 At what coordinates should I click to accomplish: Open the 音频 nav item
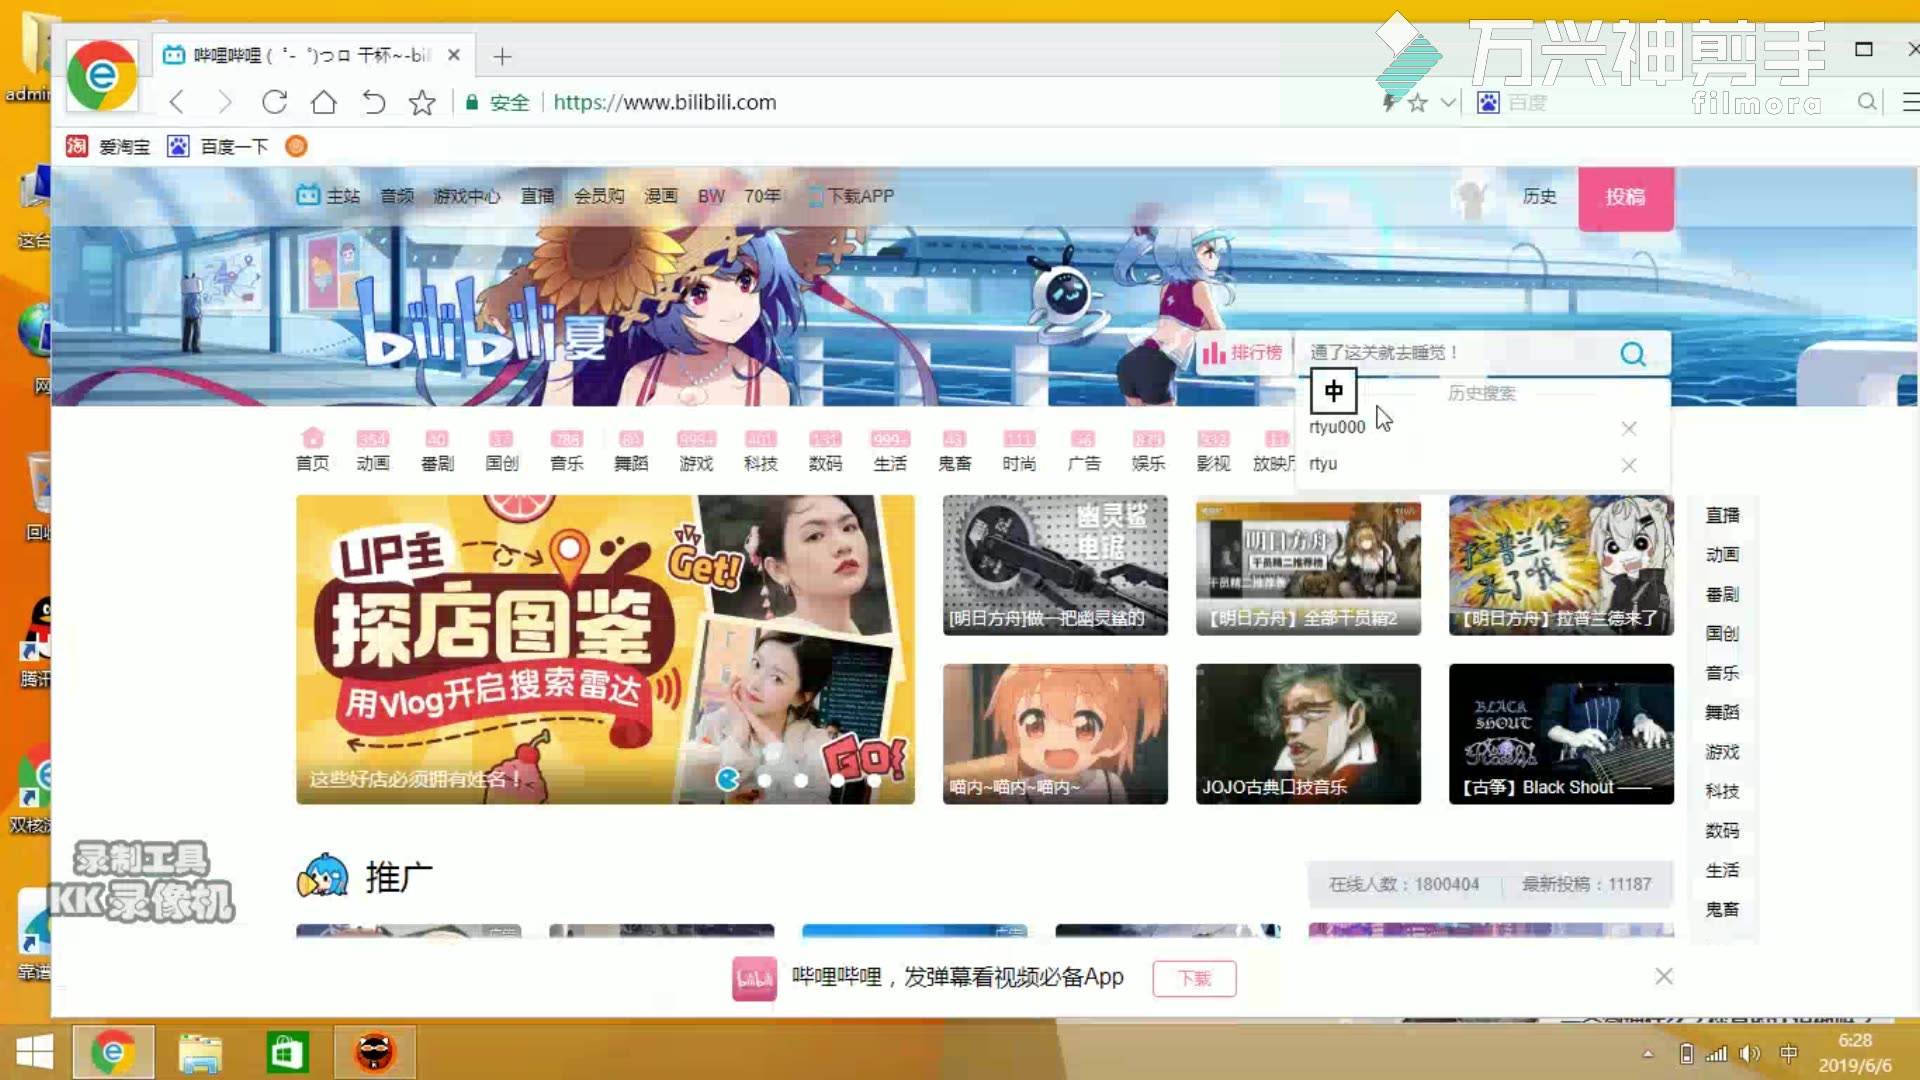coord(397,196)
